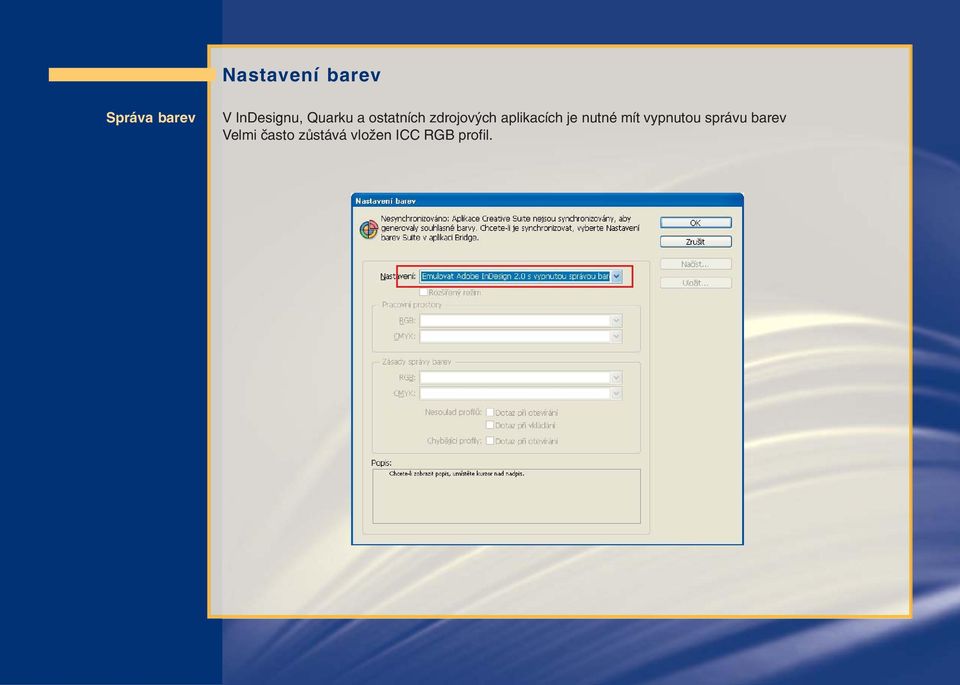Click the Nastavení barev dialog title bar
Viewport: 960px width, 685px height.
[x=547, y=200]
